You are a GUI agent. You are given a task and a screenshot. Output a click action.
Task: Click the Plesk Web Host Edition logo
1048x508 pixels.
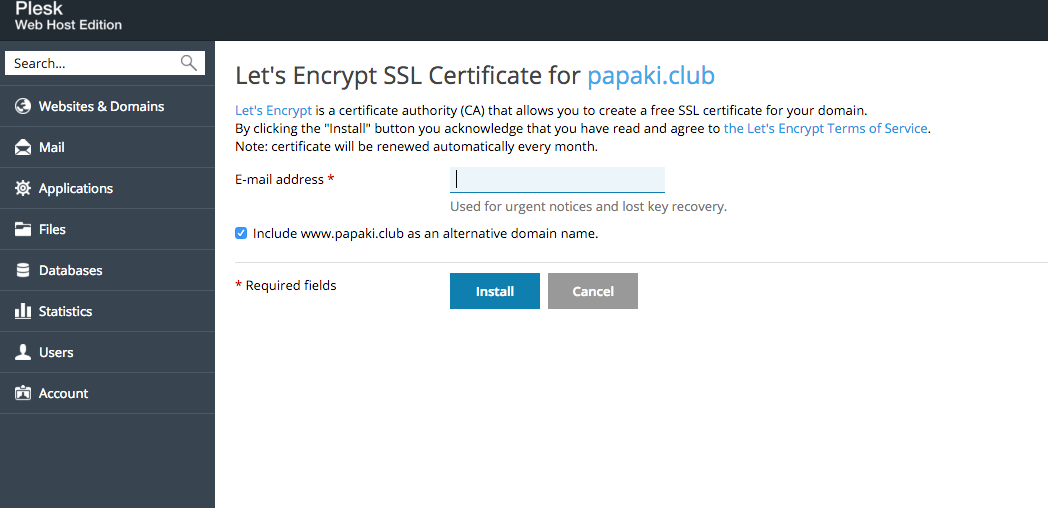coord(68,16)
